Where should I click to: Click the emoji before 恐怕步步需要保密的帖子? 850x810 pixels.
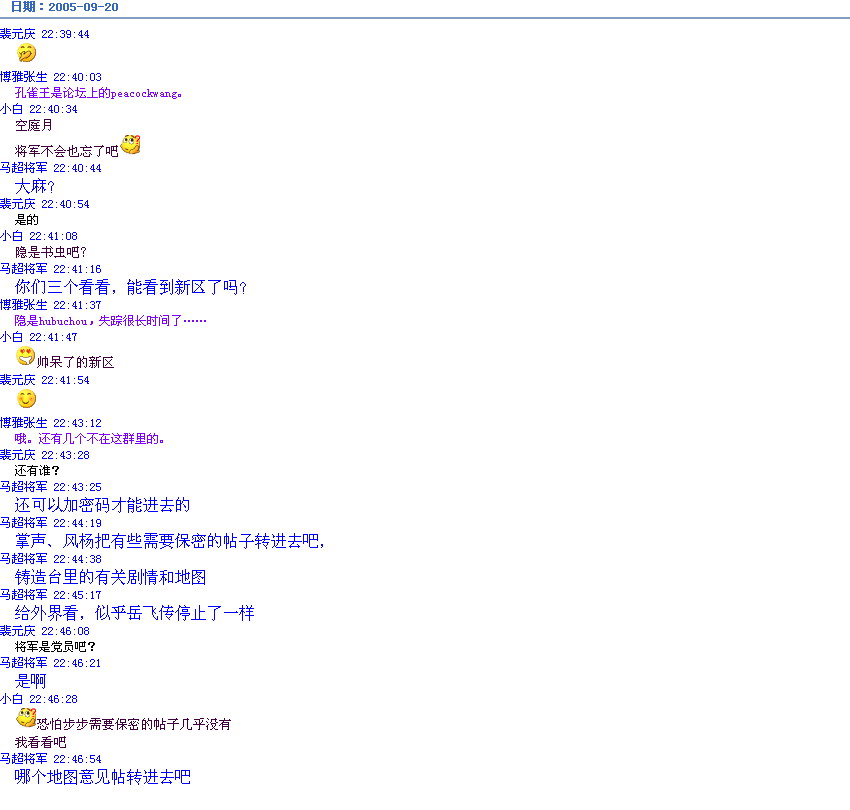click(x=25, y=717)
